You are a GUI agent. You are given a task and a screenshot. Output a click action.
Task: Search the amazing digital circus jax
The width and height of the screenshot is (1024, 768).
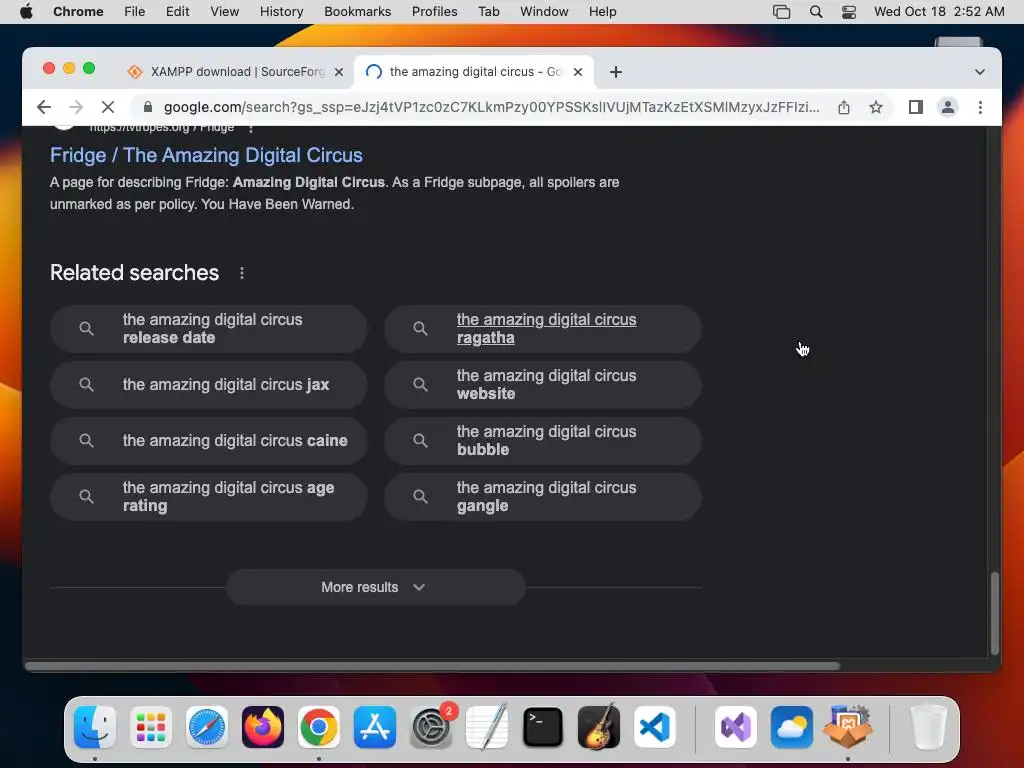(x=209, y=385)
